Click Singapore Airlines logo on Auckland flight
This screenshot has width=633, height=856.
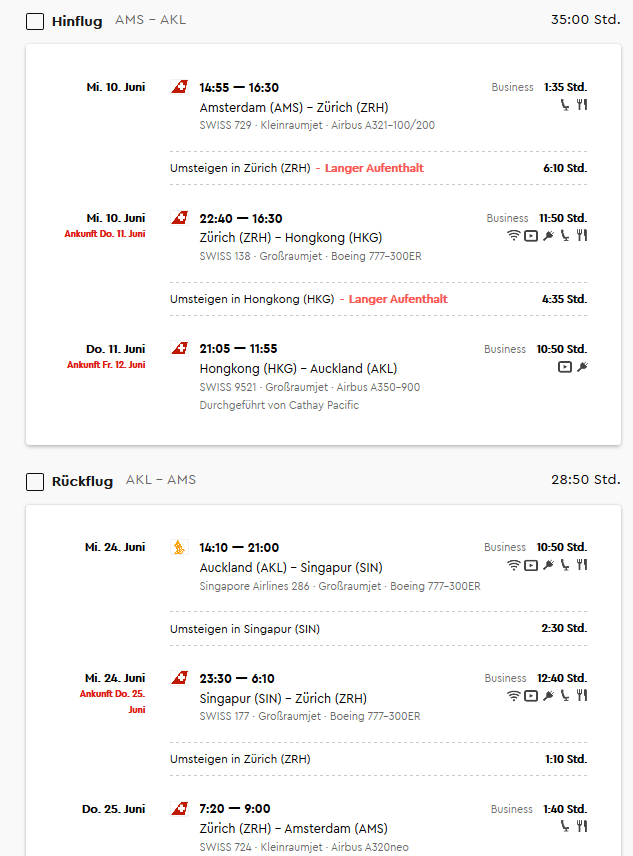(x=179, y=547)
